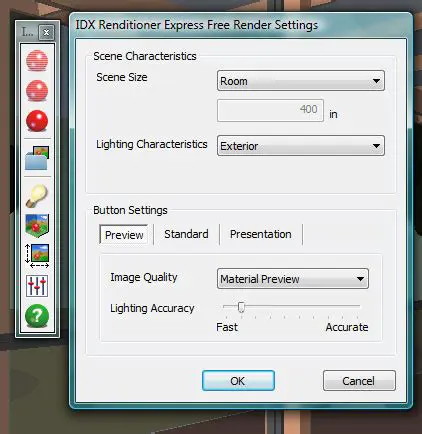Click the solid red Presentation render sphere
422x434 pixels.
(x=37, y=121)
